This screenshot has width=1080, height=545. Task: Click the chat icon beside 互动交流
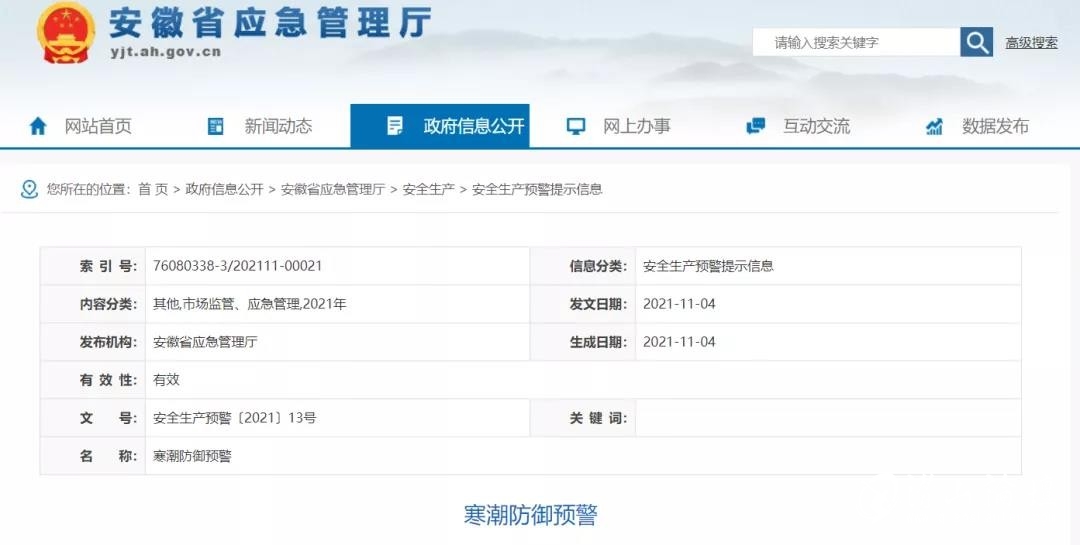pos(756,126)
